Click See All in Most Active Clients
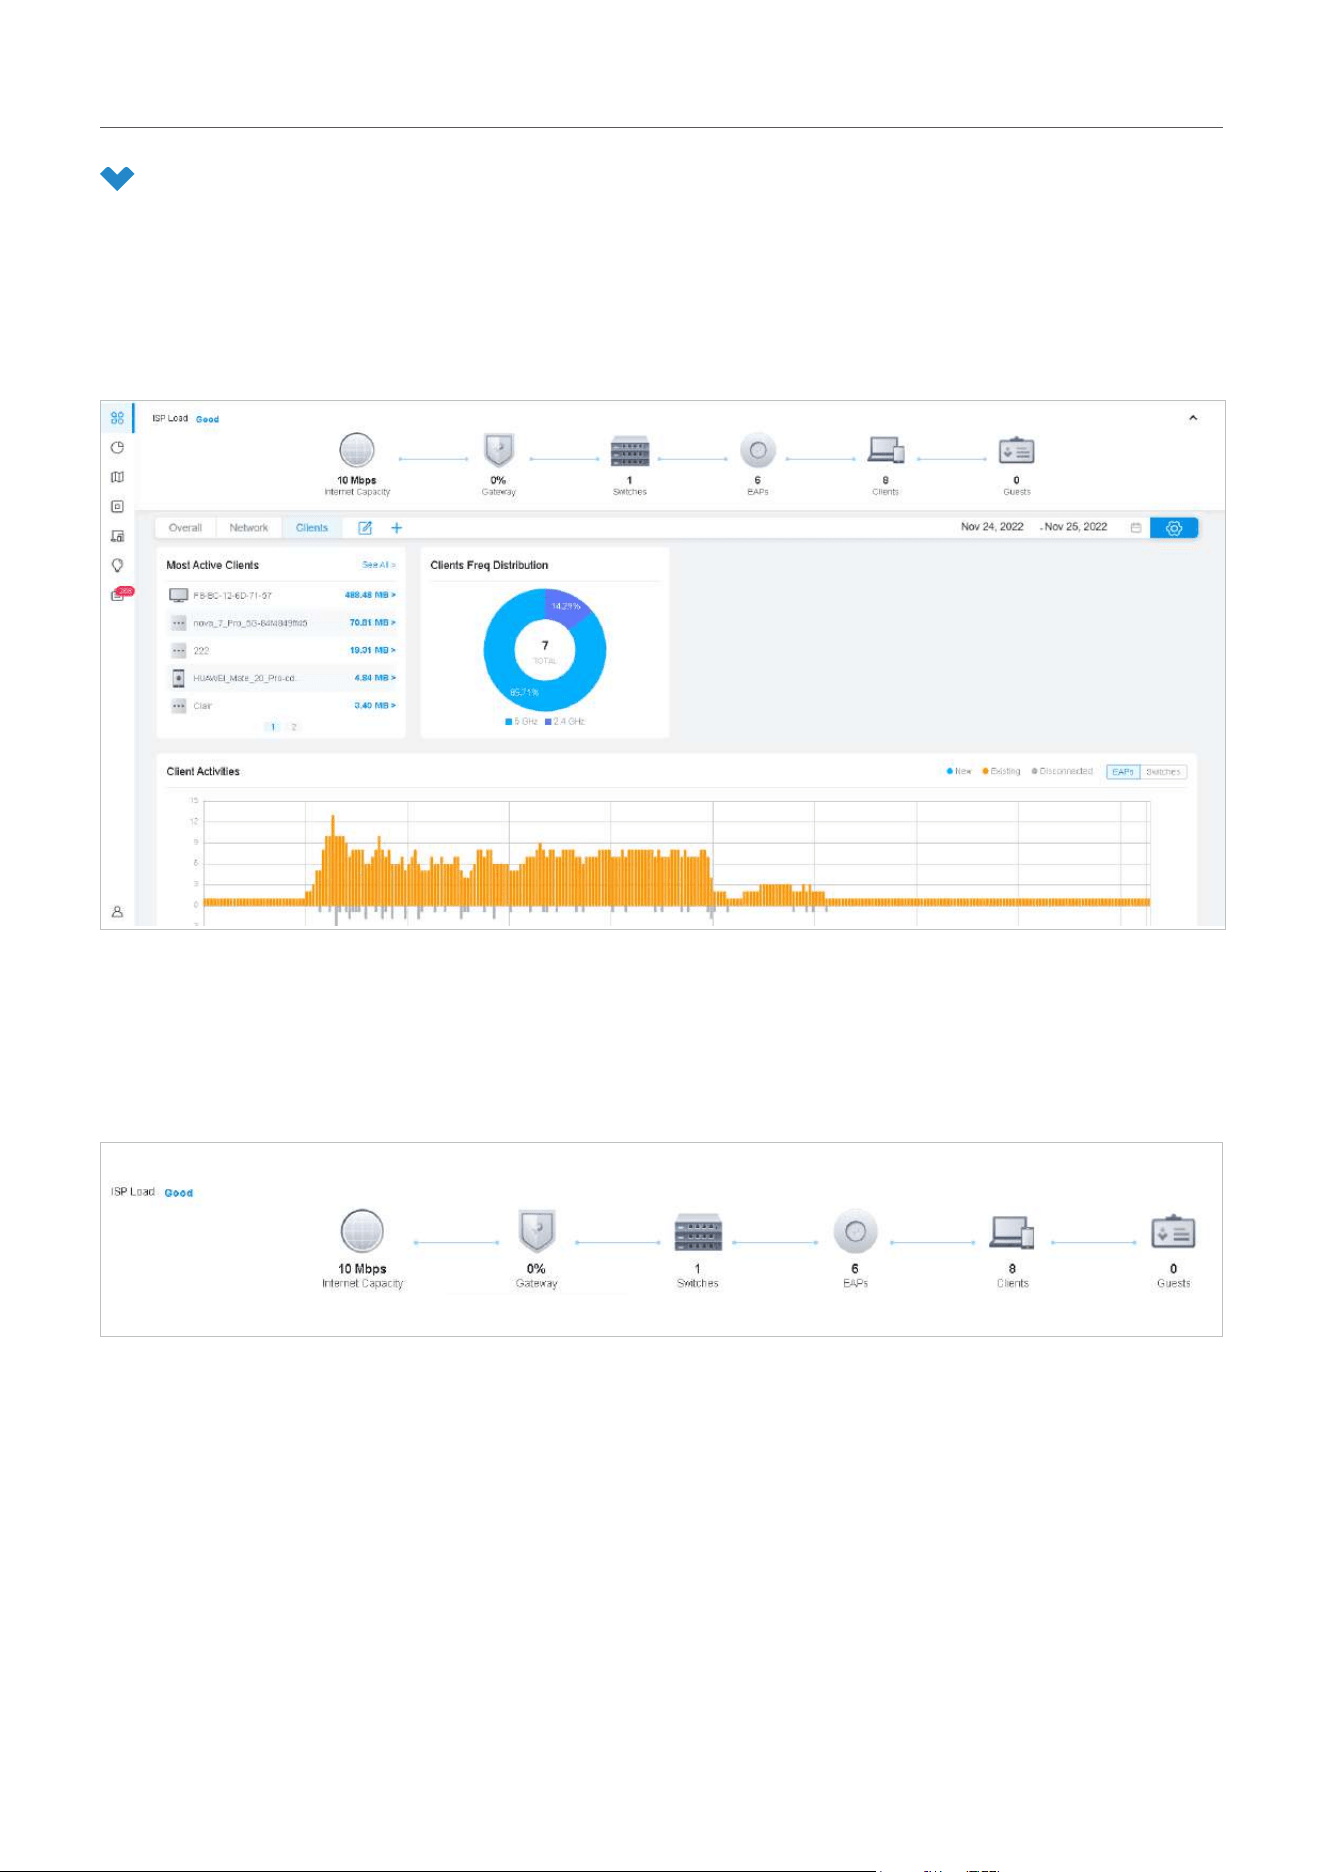This screenshot has height=1872, width=1324. pos(379,565)
